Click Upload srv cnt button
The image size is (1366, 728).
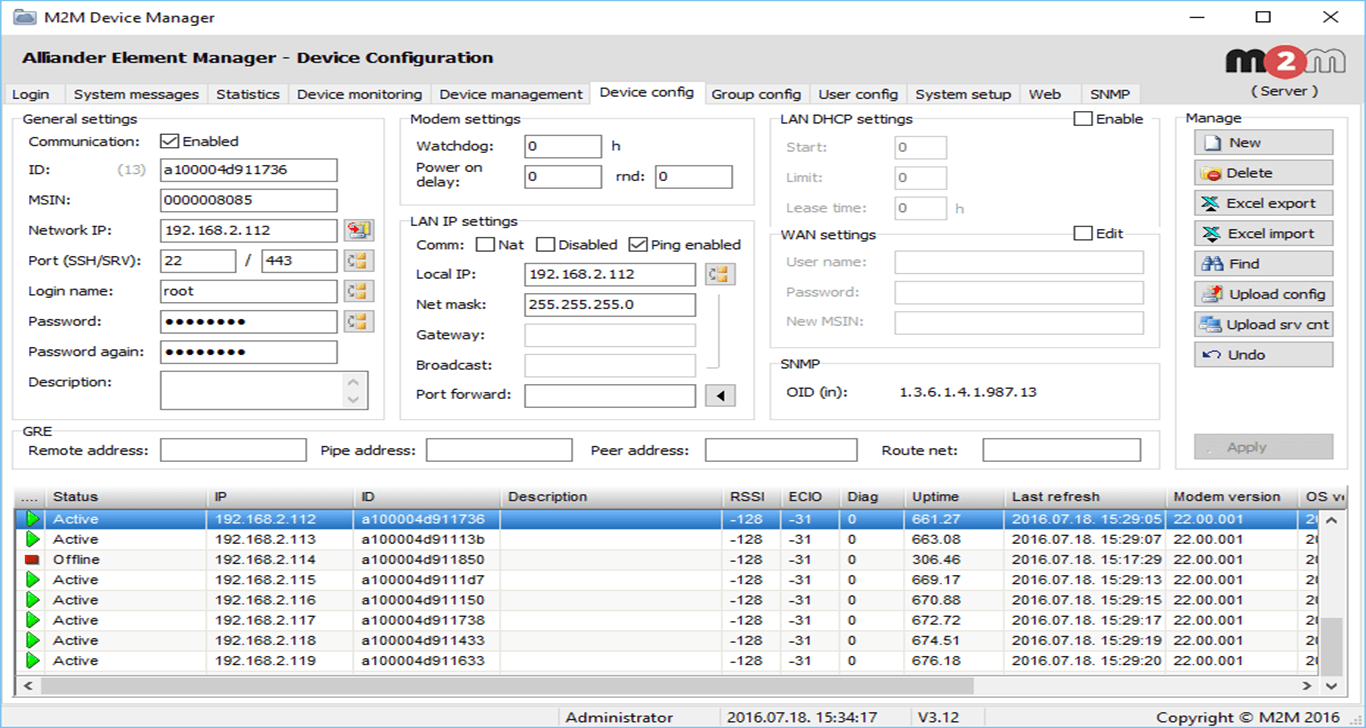(x=1263, y=324)
